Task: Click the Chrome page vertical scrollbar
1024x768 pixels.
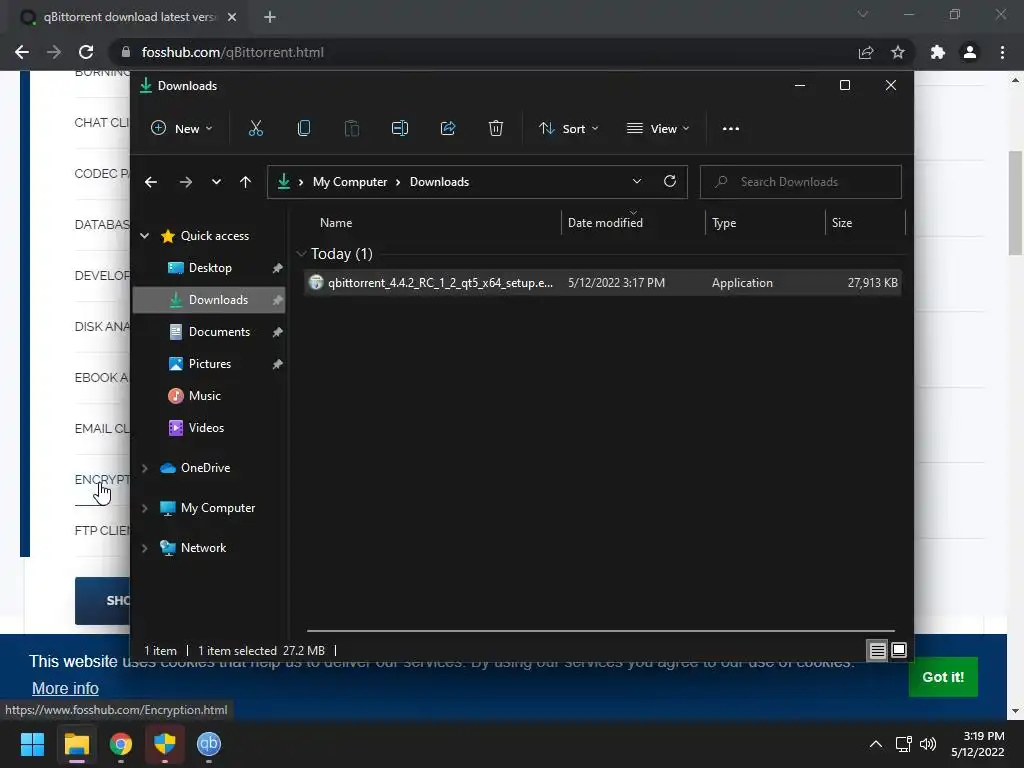Action: (1015, 203)
